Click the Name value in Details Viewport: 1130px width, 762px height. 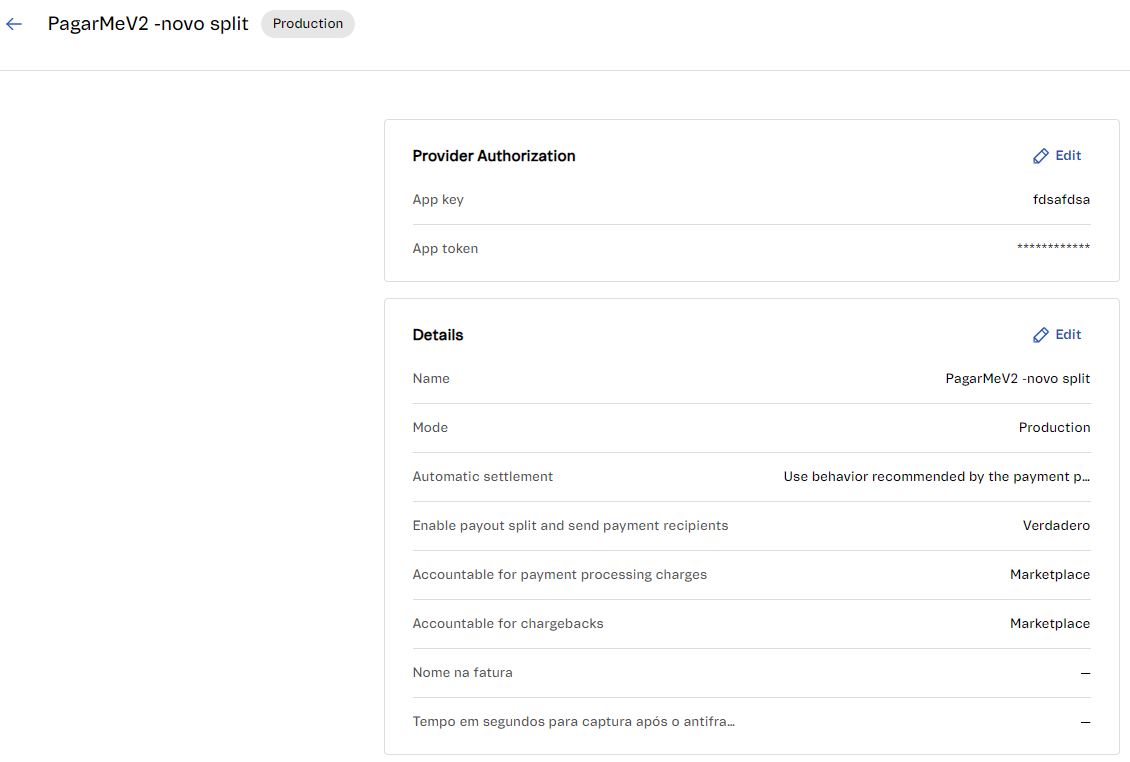[x=1018, y=379]
